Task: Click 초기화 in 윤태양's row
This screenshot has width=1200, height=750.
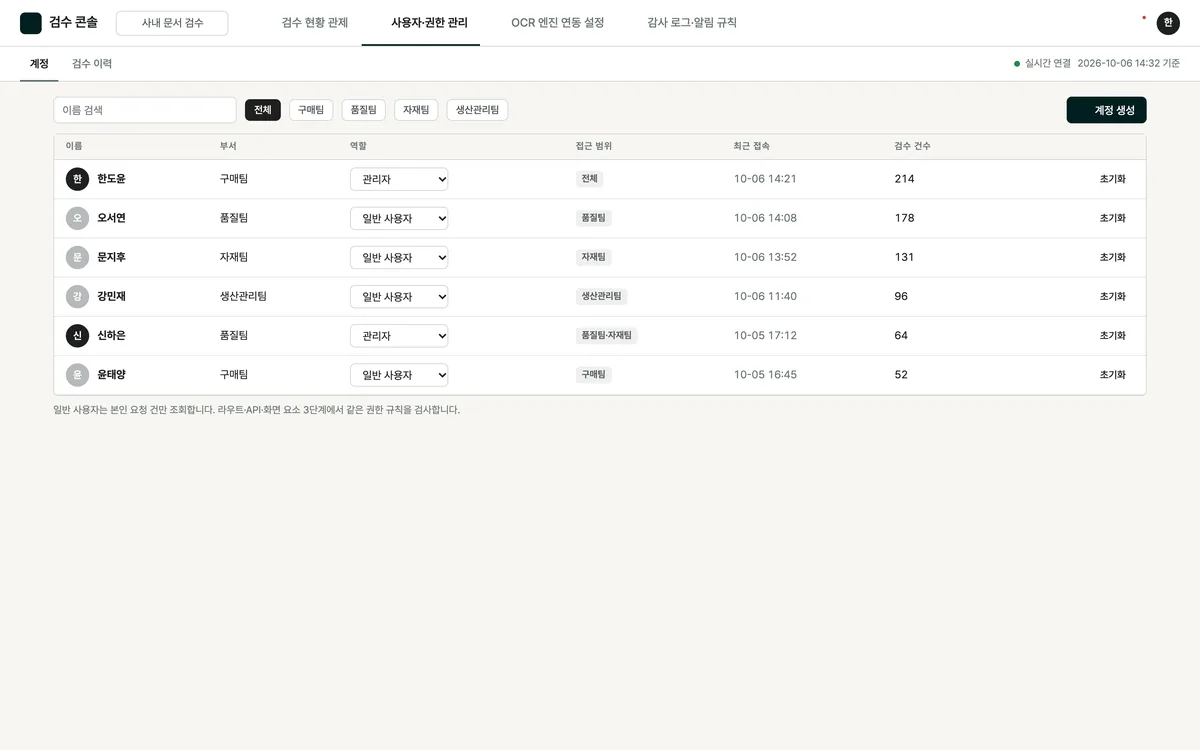Action: coord(1113,375)
